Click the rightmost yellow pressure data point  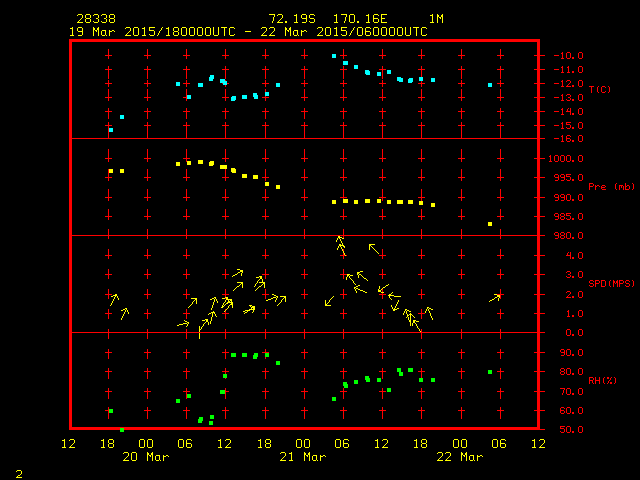click(490, 224)
